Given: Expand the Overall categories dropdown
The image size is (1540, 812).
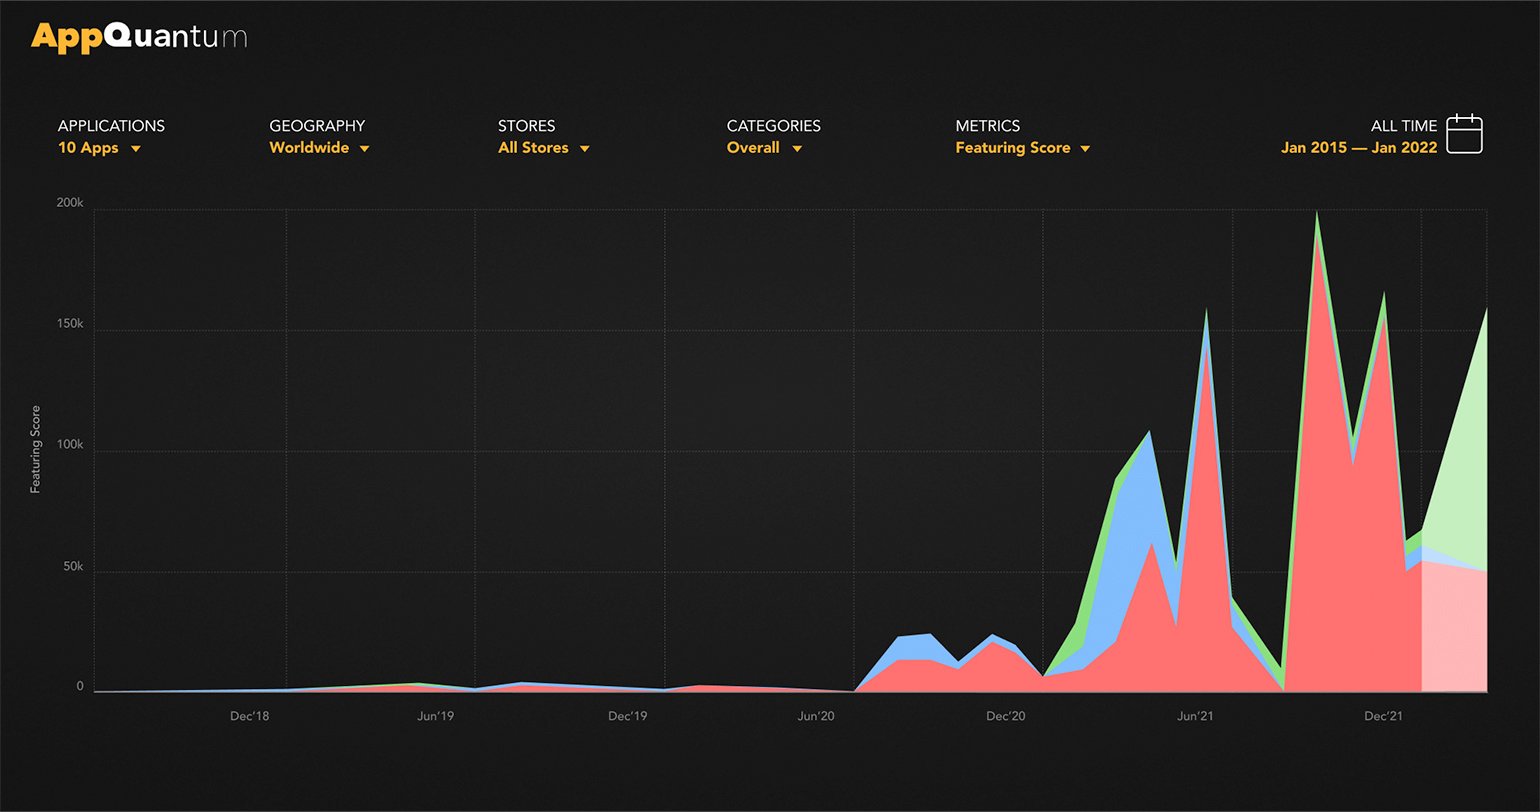Looking at the screenshot, I should (797, 149).
